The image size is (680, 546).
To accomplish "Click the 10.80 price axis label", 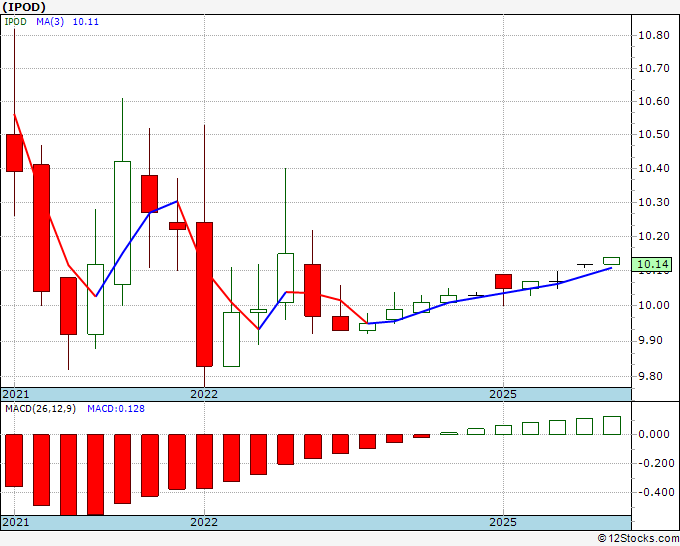I will (x=654, y=35).
